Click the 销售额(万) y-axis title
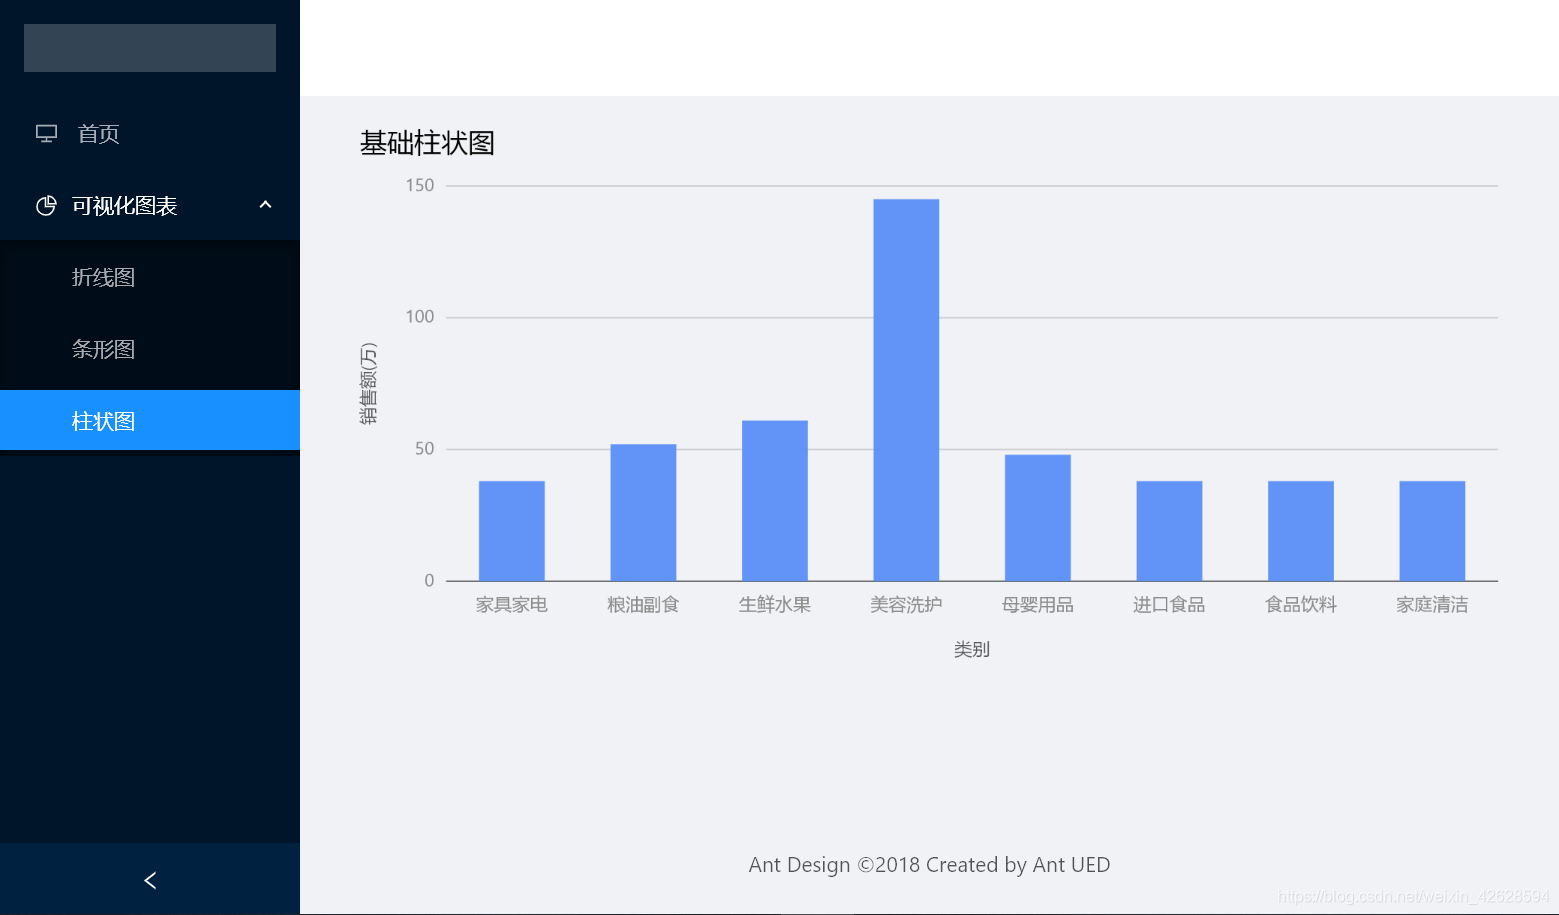This screenshot has width=1559, height=915. (x=369, y=383)
